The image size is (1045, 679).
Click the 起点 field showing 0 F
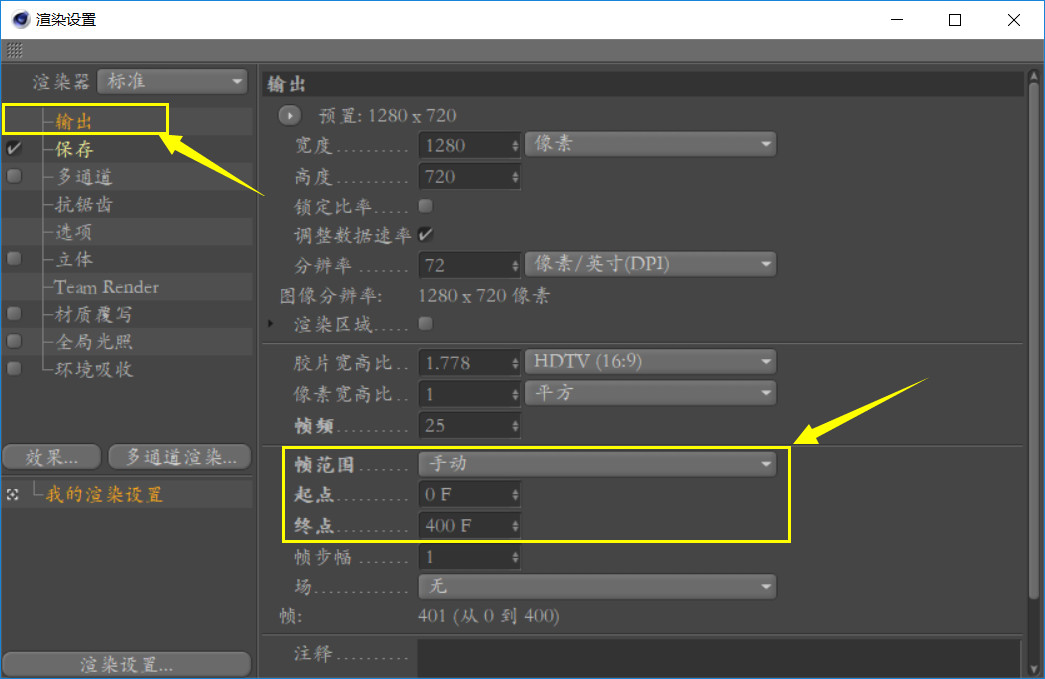tap(465, 494)
